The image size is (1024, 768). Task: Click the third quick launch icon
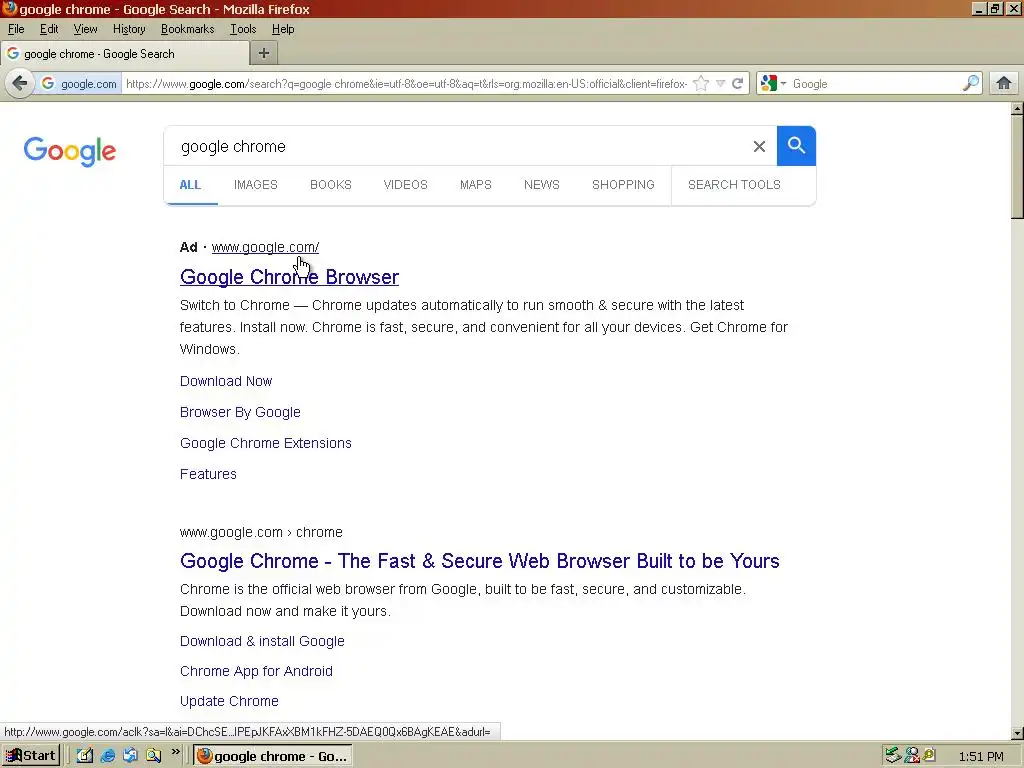pos(131,756)
